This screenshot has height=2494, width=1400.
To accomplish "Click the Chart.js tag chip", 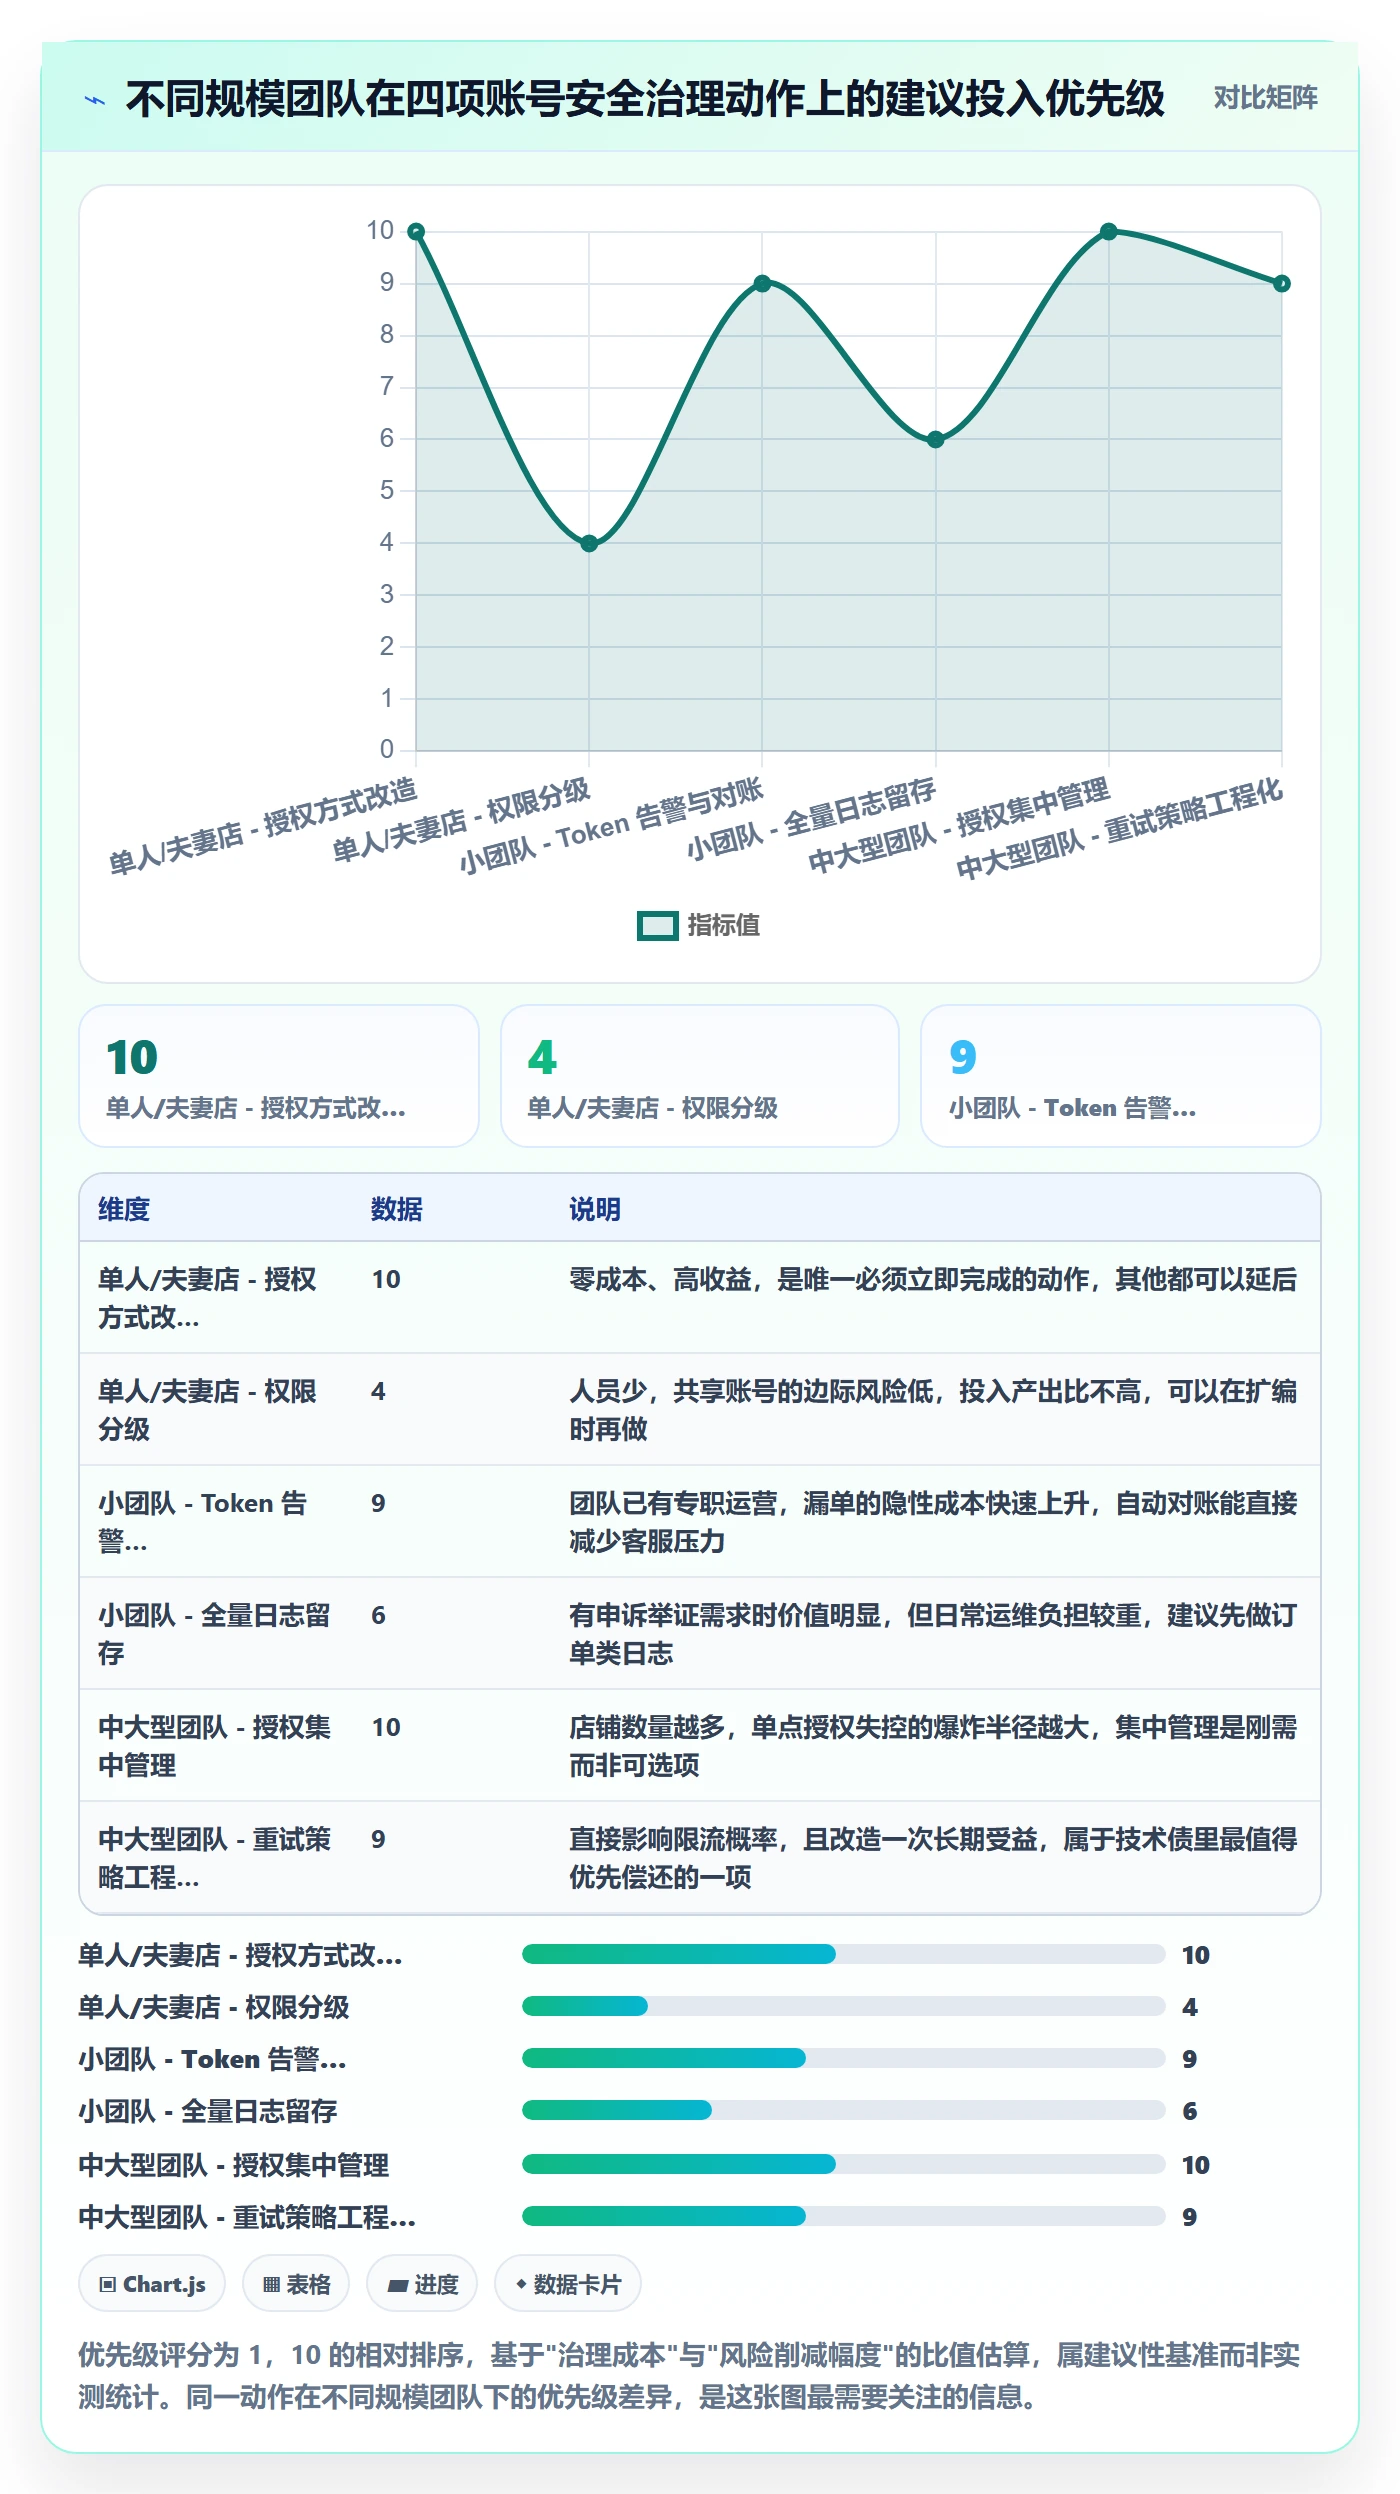I will [x=152, y=2284].
